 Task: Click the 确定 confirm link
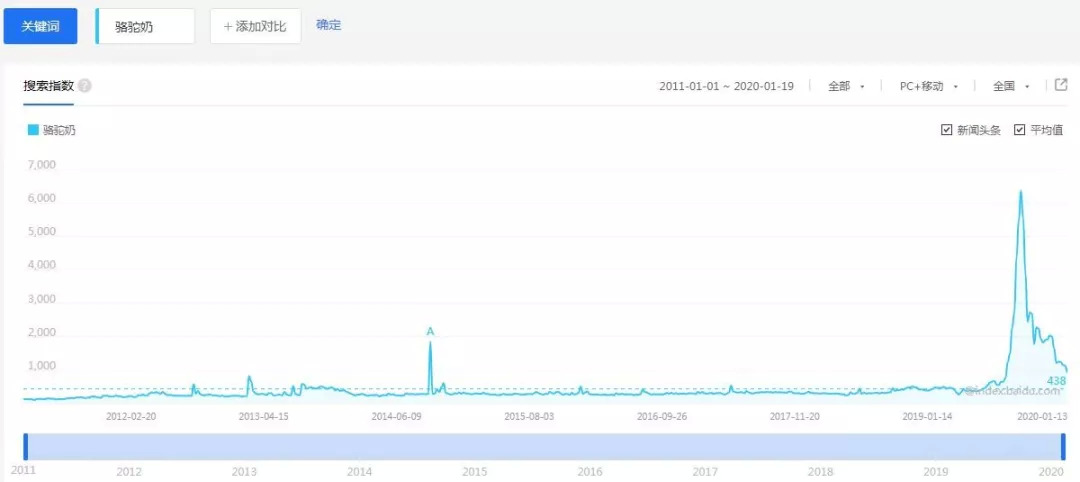(x=329, y=25)
